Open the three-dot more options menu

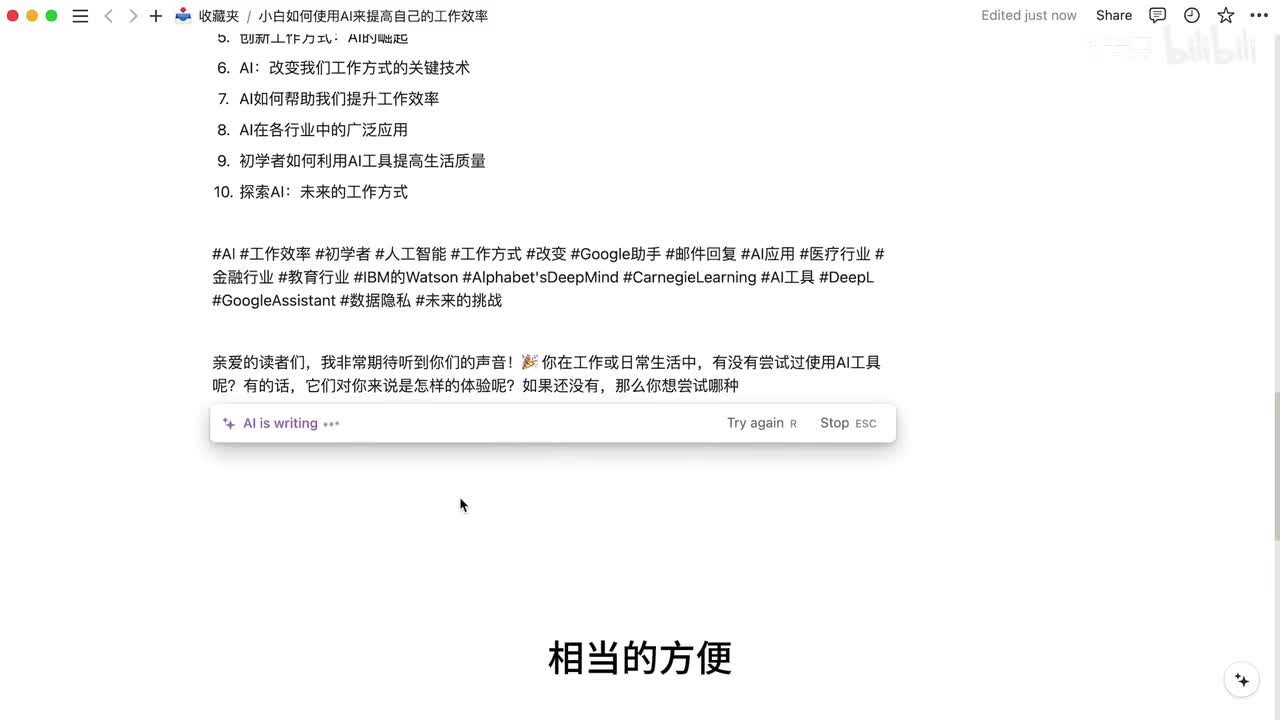tap(1258, 15)
